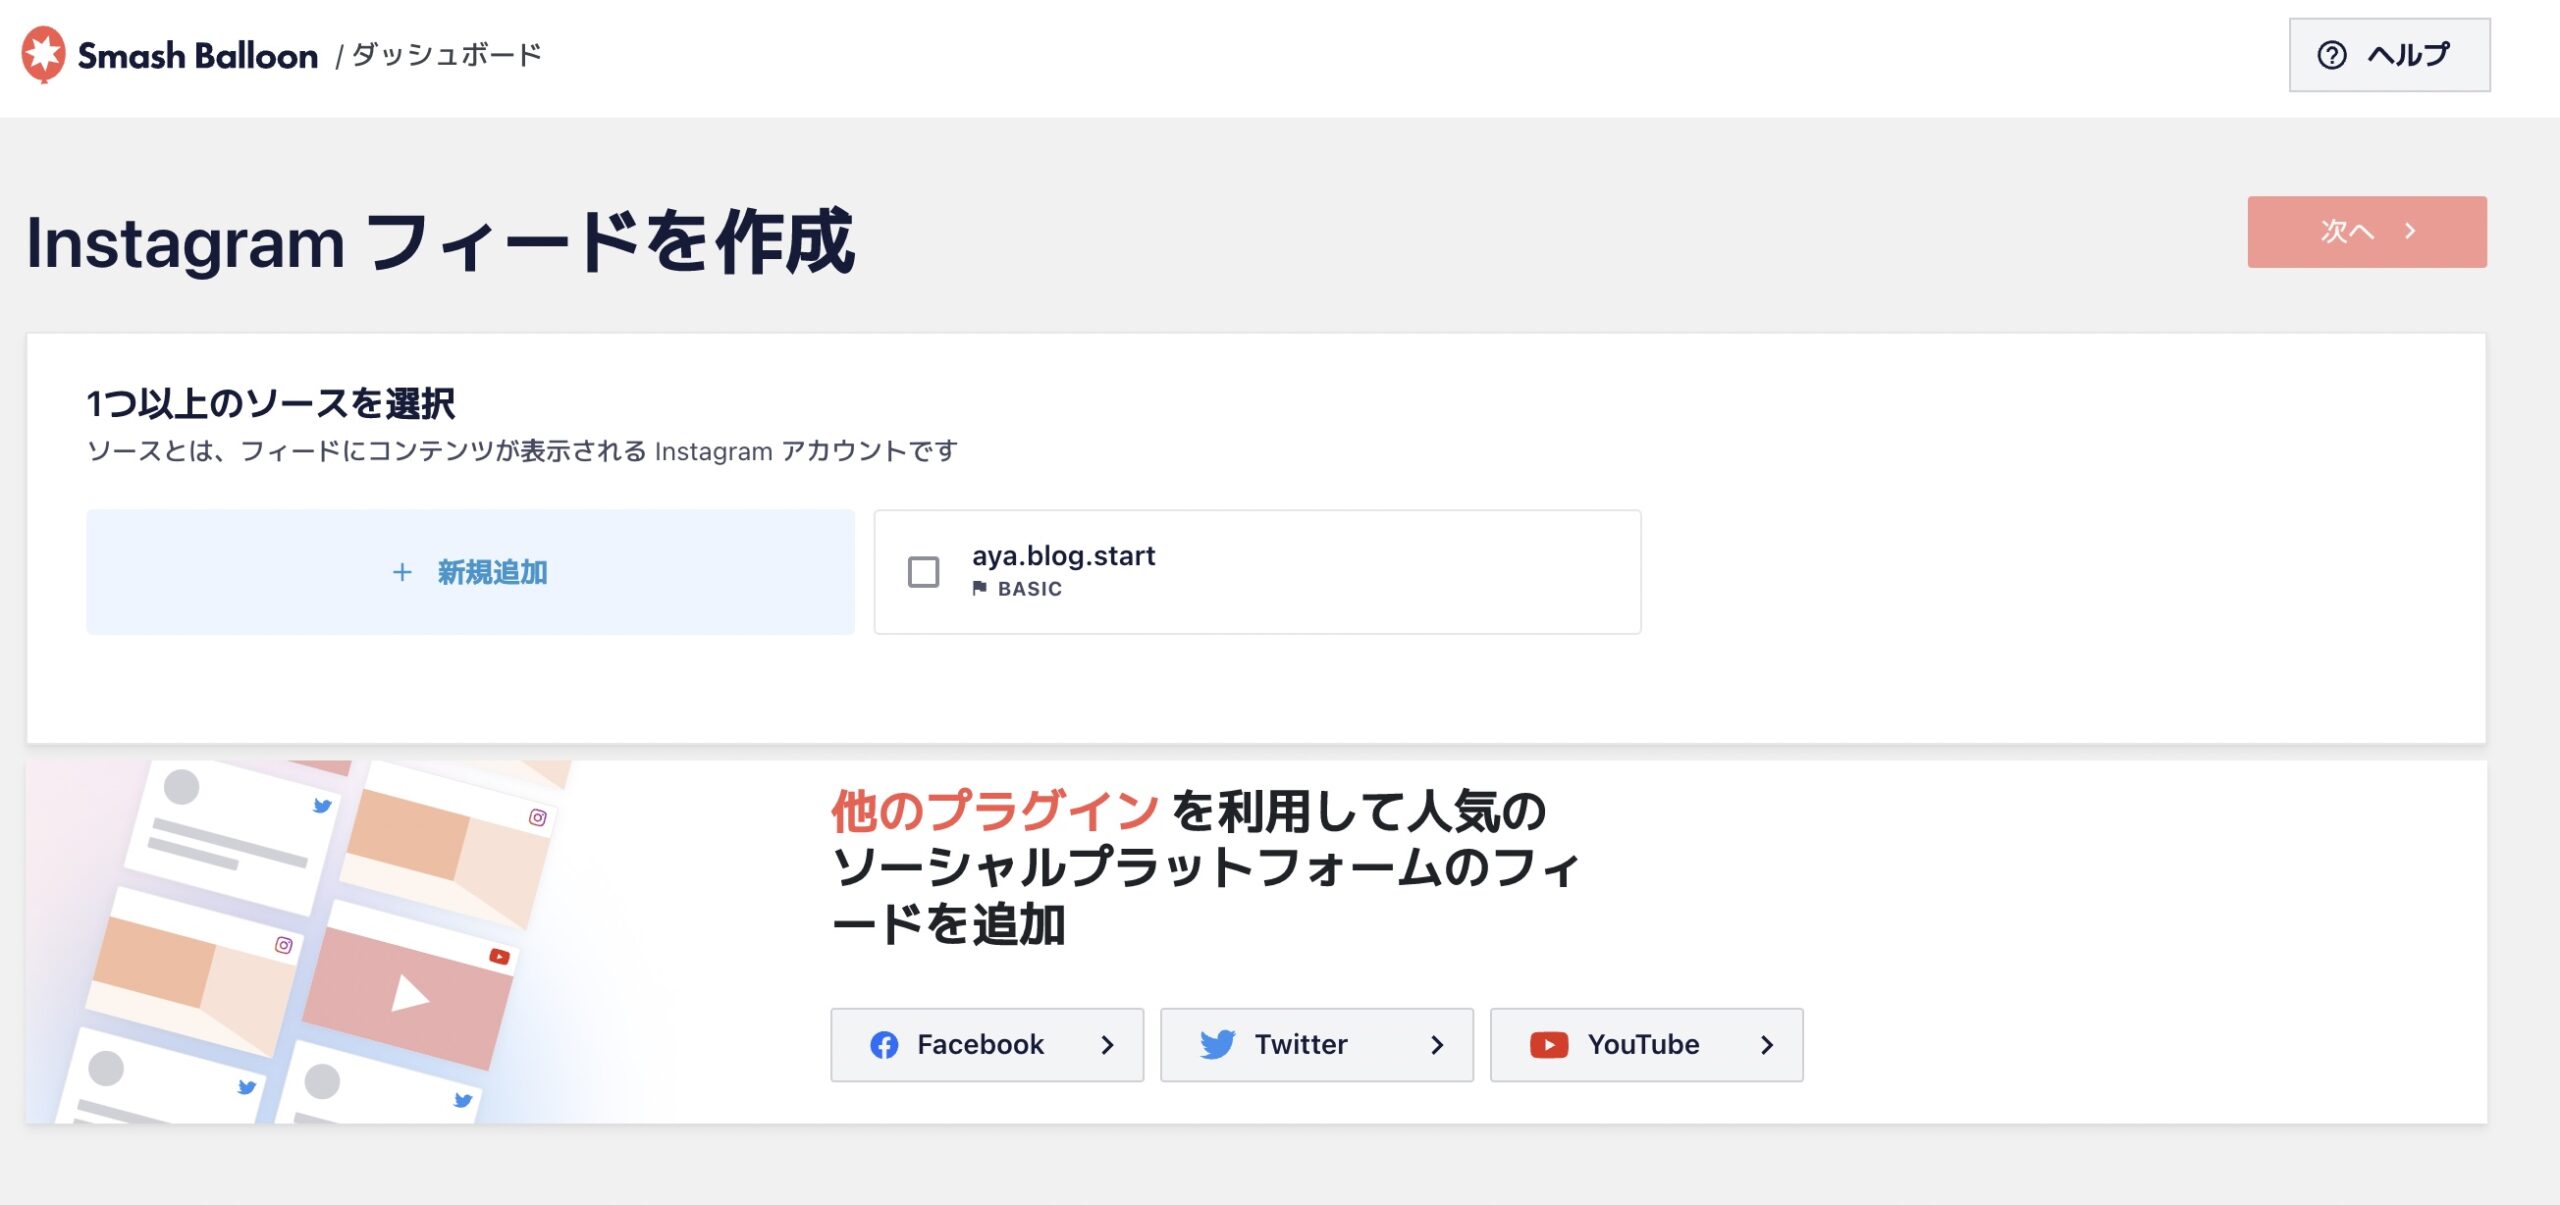
Task: Click the aya.blog.start account card
Action: tap(1257, 571)
